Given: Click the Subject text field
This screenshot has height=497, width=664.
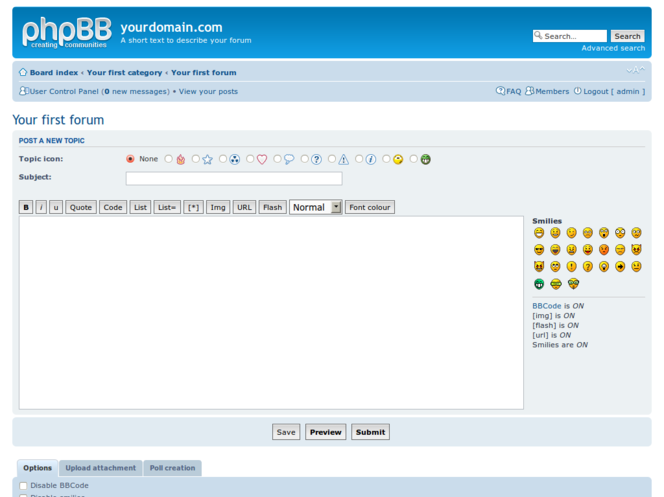Looking at the screenshot, I should 233,178.
